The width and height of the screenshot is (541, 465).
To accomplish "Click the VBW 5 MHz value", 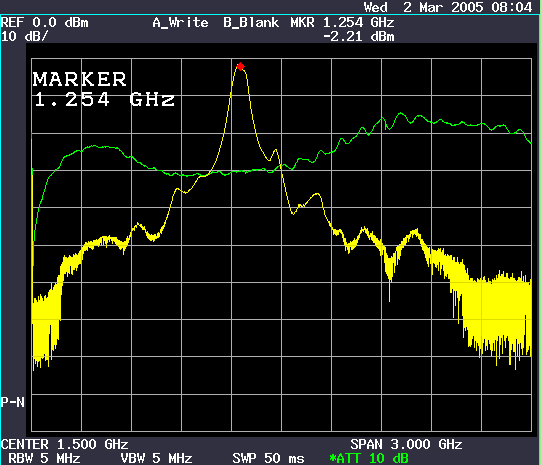I will tap(156, 458).
